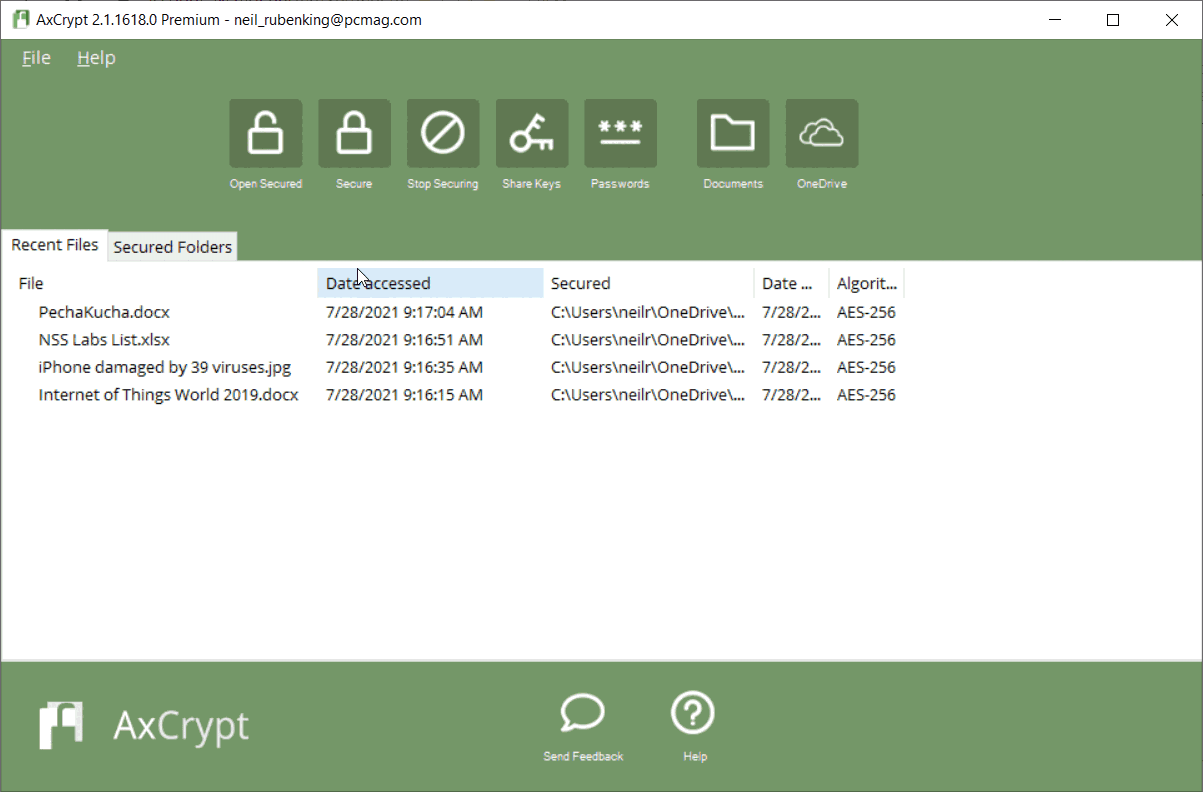Click the Open Secured icon
Viewport: 1203px width, 792px height.
coord(265,133)
